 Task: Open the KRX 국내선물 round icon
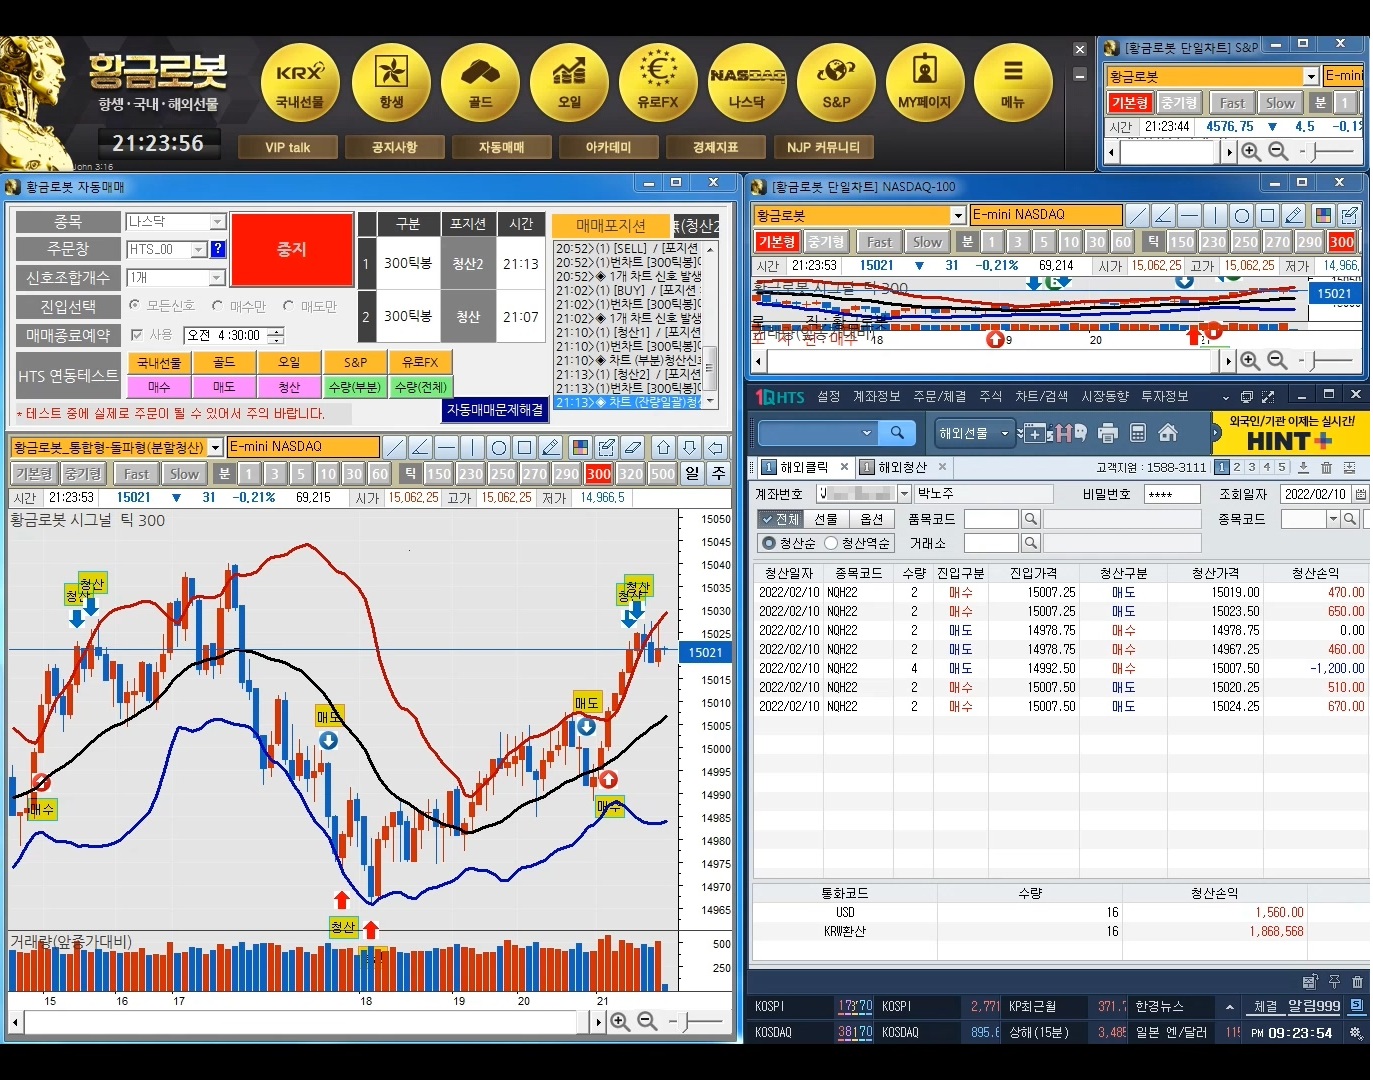coord(300,82)
